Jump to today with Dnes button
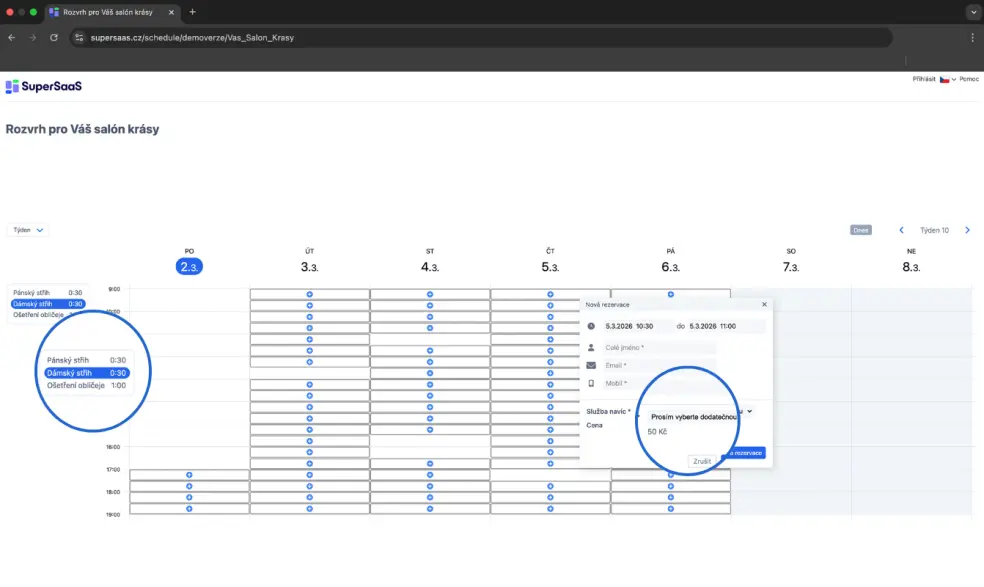The height and width of the screenshot is (587, 984). point(860,230)
